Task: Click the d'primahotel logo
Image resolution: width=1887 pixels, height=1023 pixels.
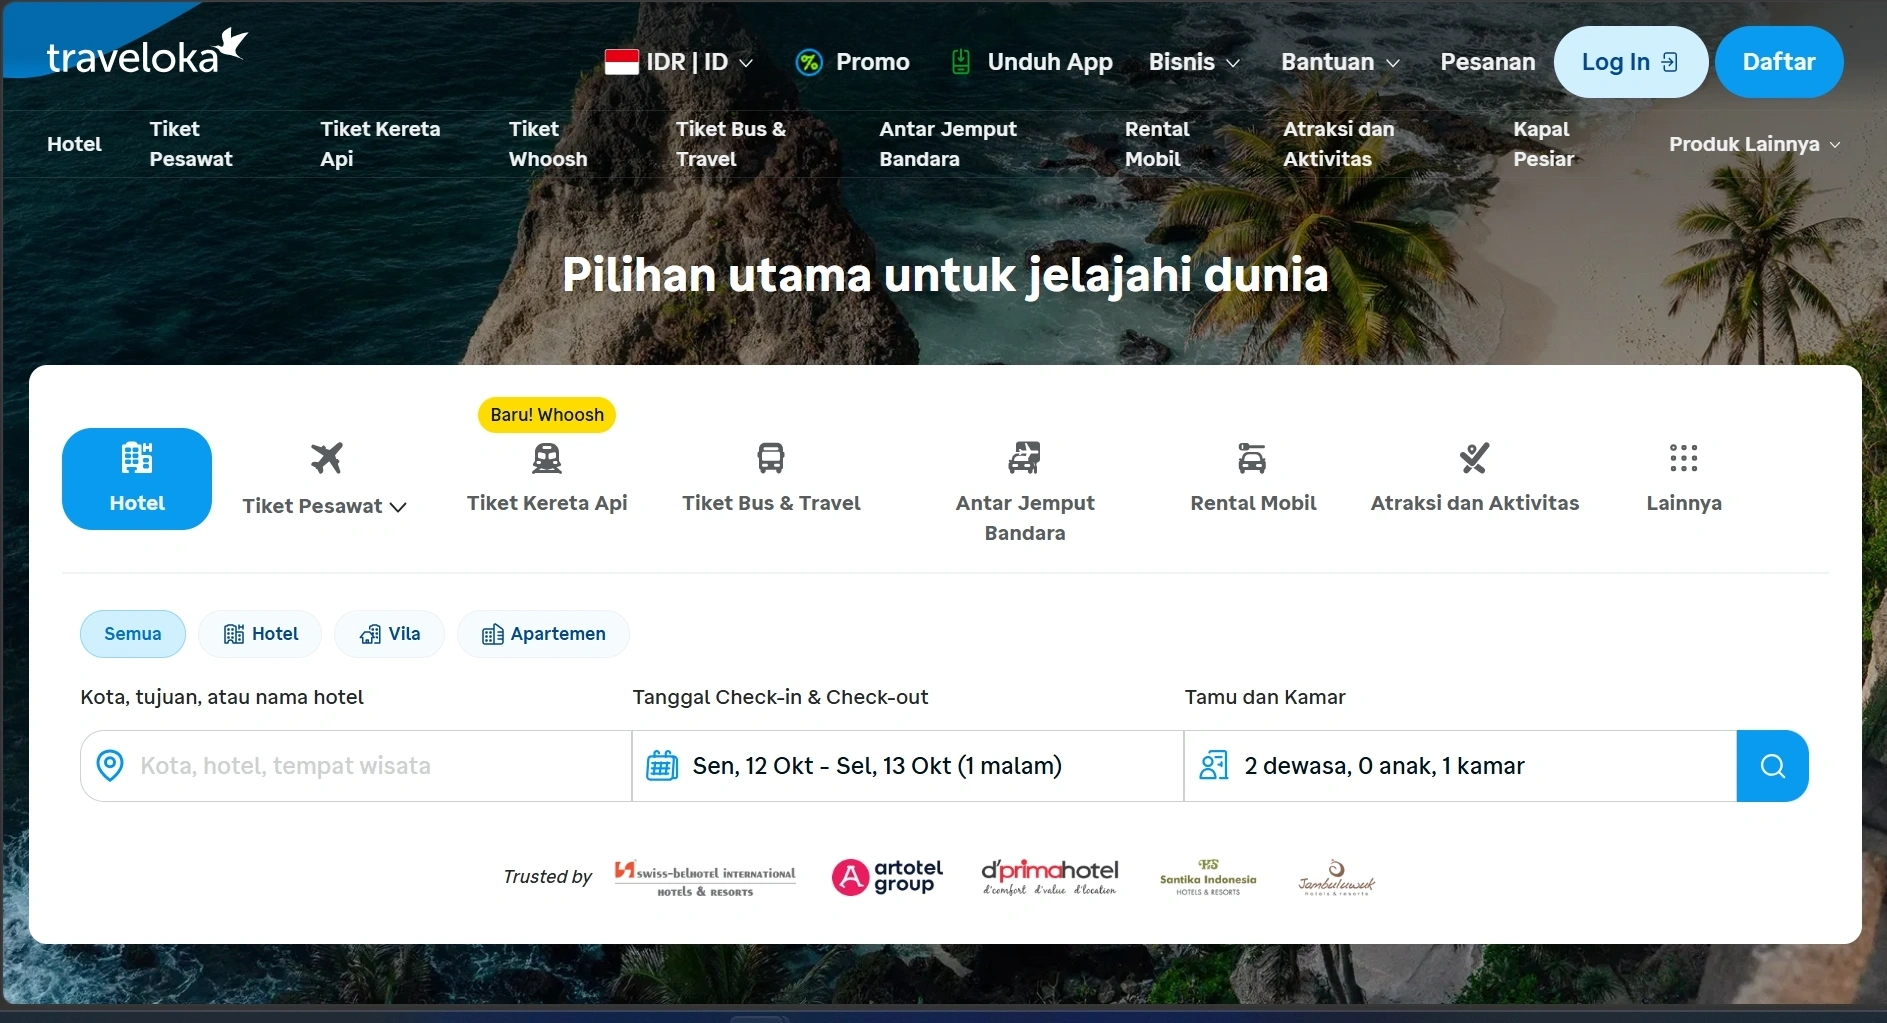Action: pyautogui.click(x=1049, y=877)
